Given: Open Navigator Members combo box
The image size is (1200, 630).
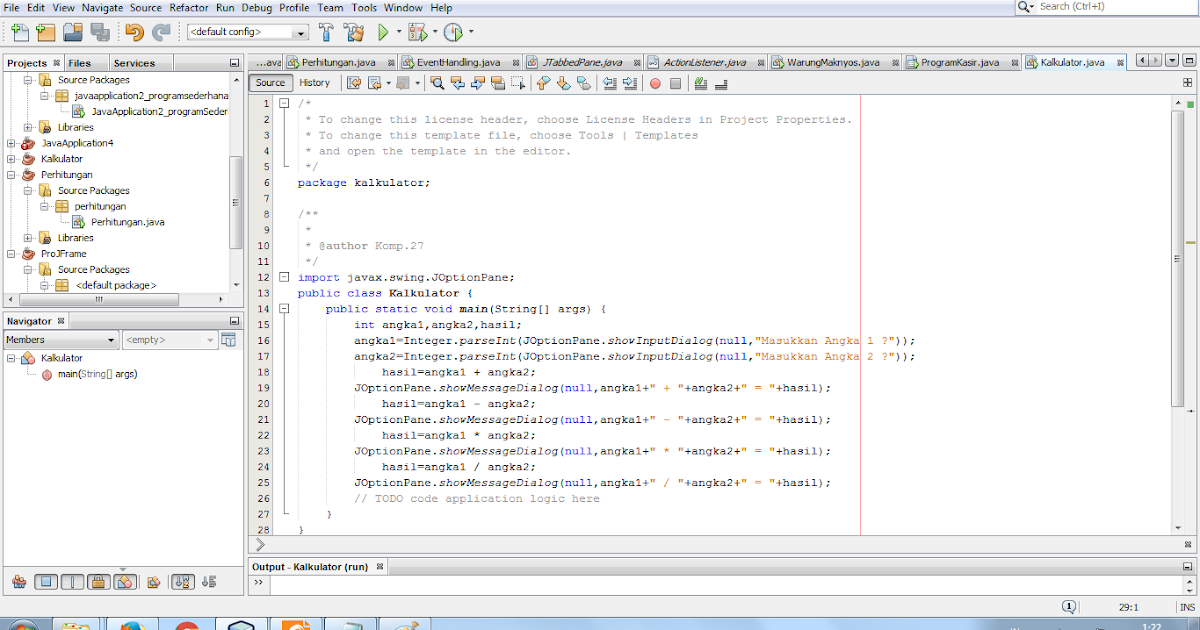Looking at the screenshot, I should coord(61,340).
